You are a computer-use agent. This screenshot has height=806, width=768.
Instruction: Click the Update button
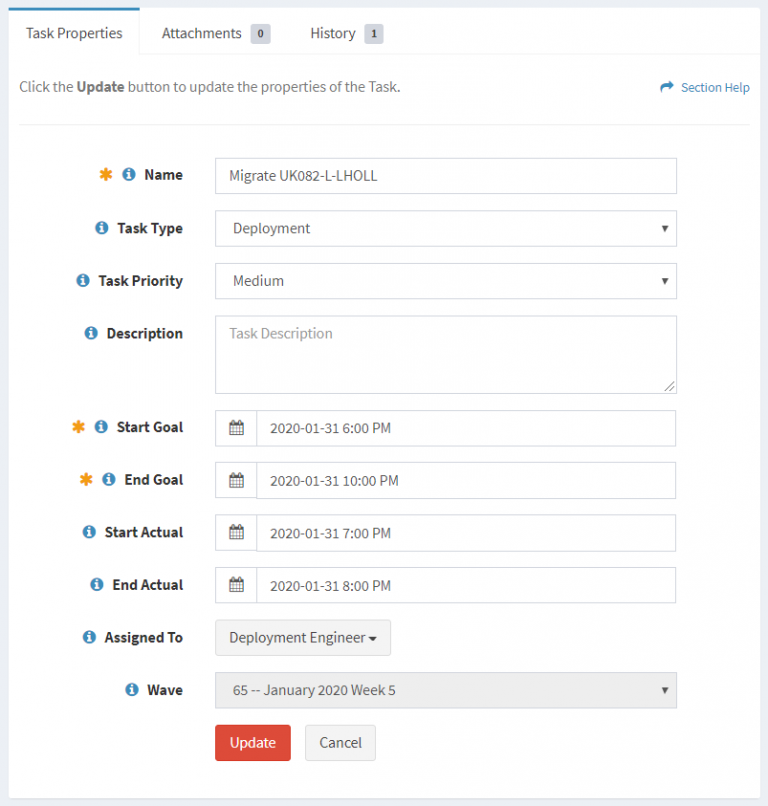(252, 743)
